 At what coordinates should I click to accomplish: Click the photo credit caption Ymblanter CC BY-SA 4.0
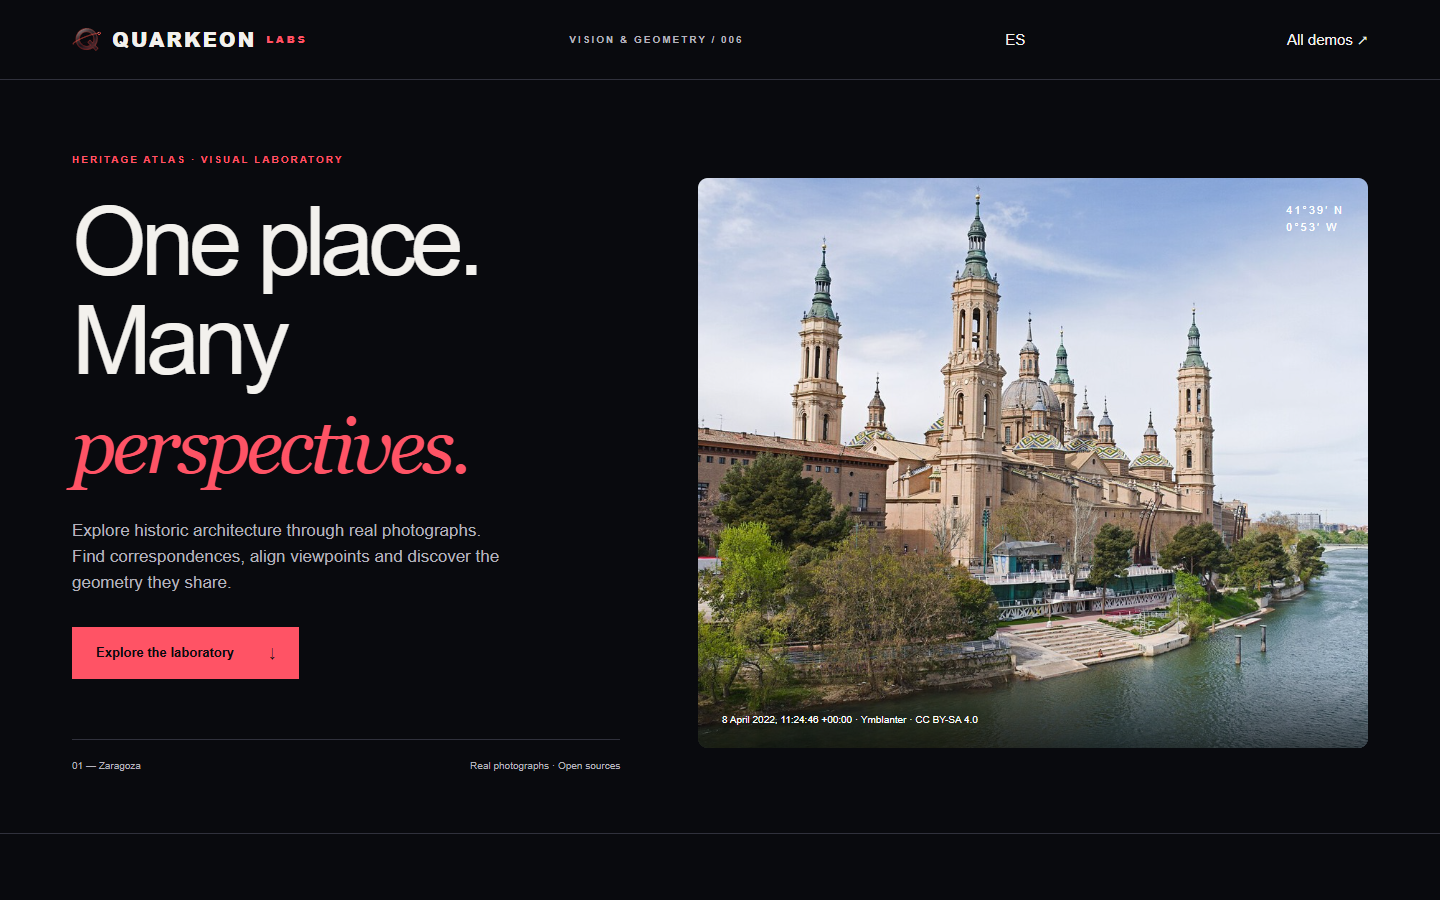850,720
